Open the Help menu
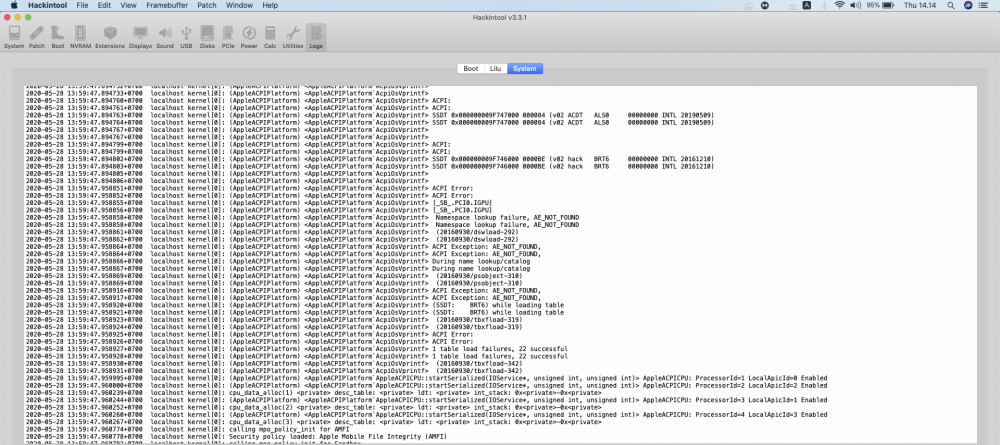Viewport: 1000px width, 445px height. tap(270, 5)
